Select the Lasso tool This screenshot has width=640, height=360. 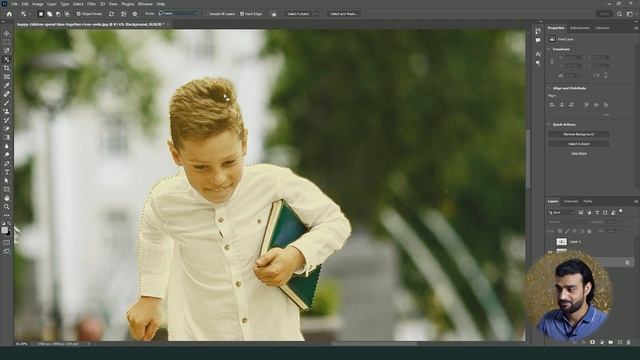coord(7,51)
